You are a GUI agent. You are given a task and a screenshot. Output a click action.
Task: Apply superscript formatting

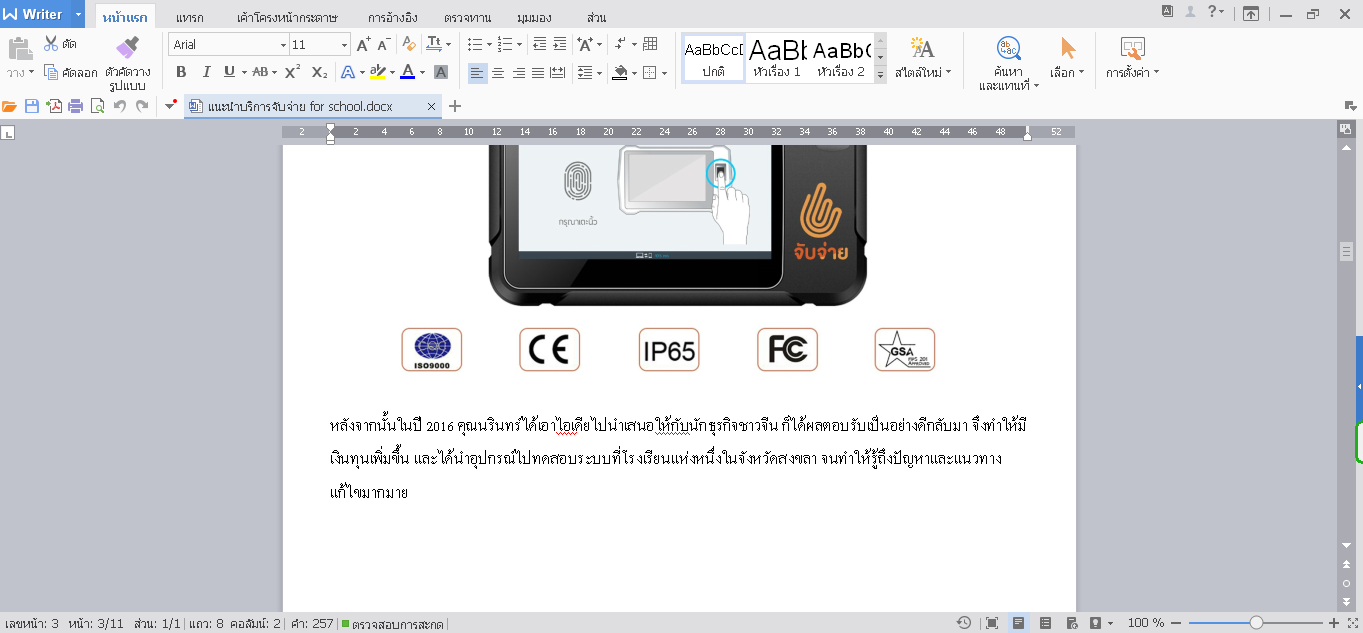pyautogui.click(x=293, y=72)
